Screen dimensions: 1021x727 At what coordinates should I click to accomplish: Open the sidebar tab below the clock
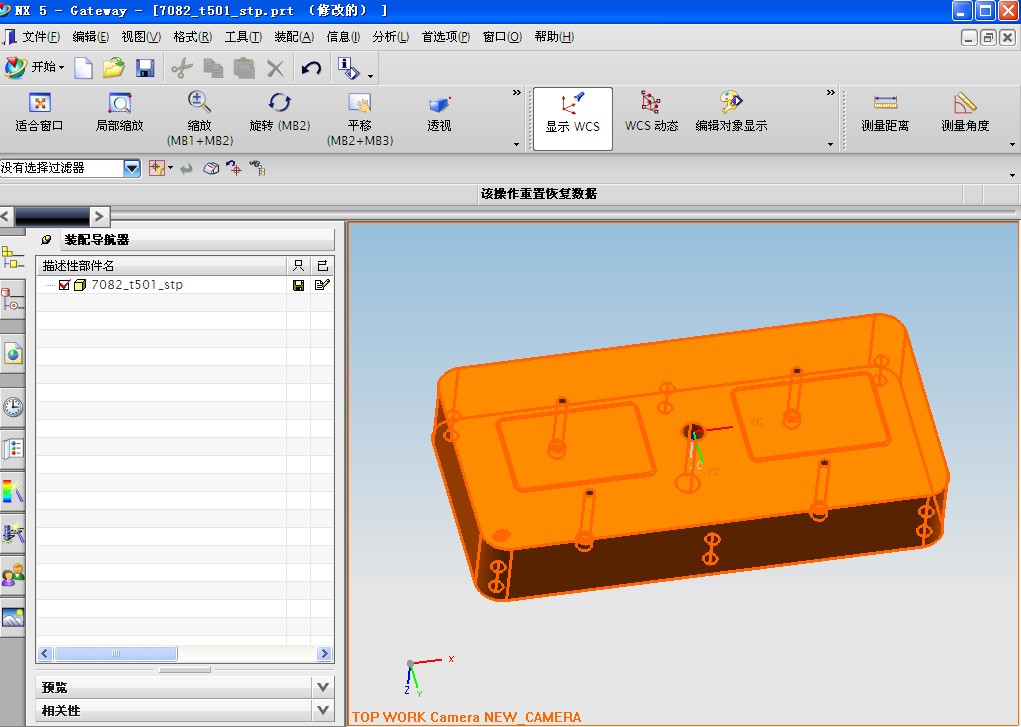point(12,449)
